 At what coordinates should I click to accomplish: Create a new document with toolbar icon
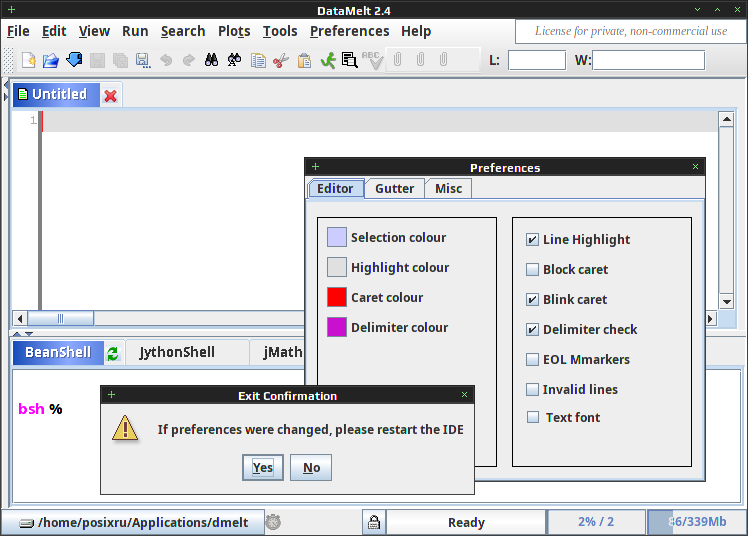tap(29, 61)
